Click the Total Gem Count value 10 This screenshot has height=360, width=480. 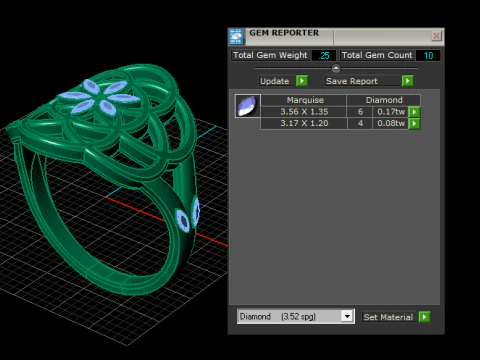coord(428,55)
